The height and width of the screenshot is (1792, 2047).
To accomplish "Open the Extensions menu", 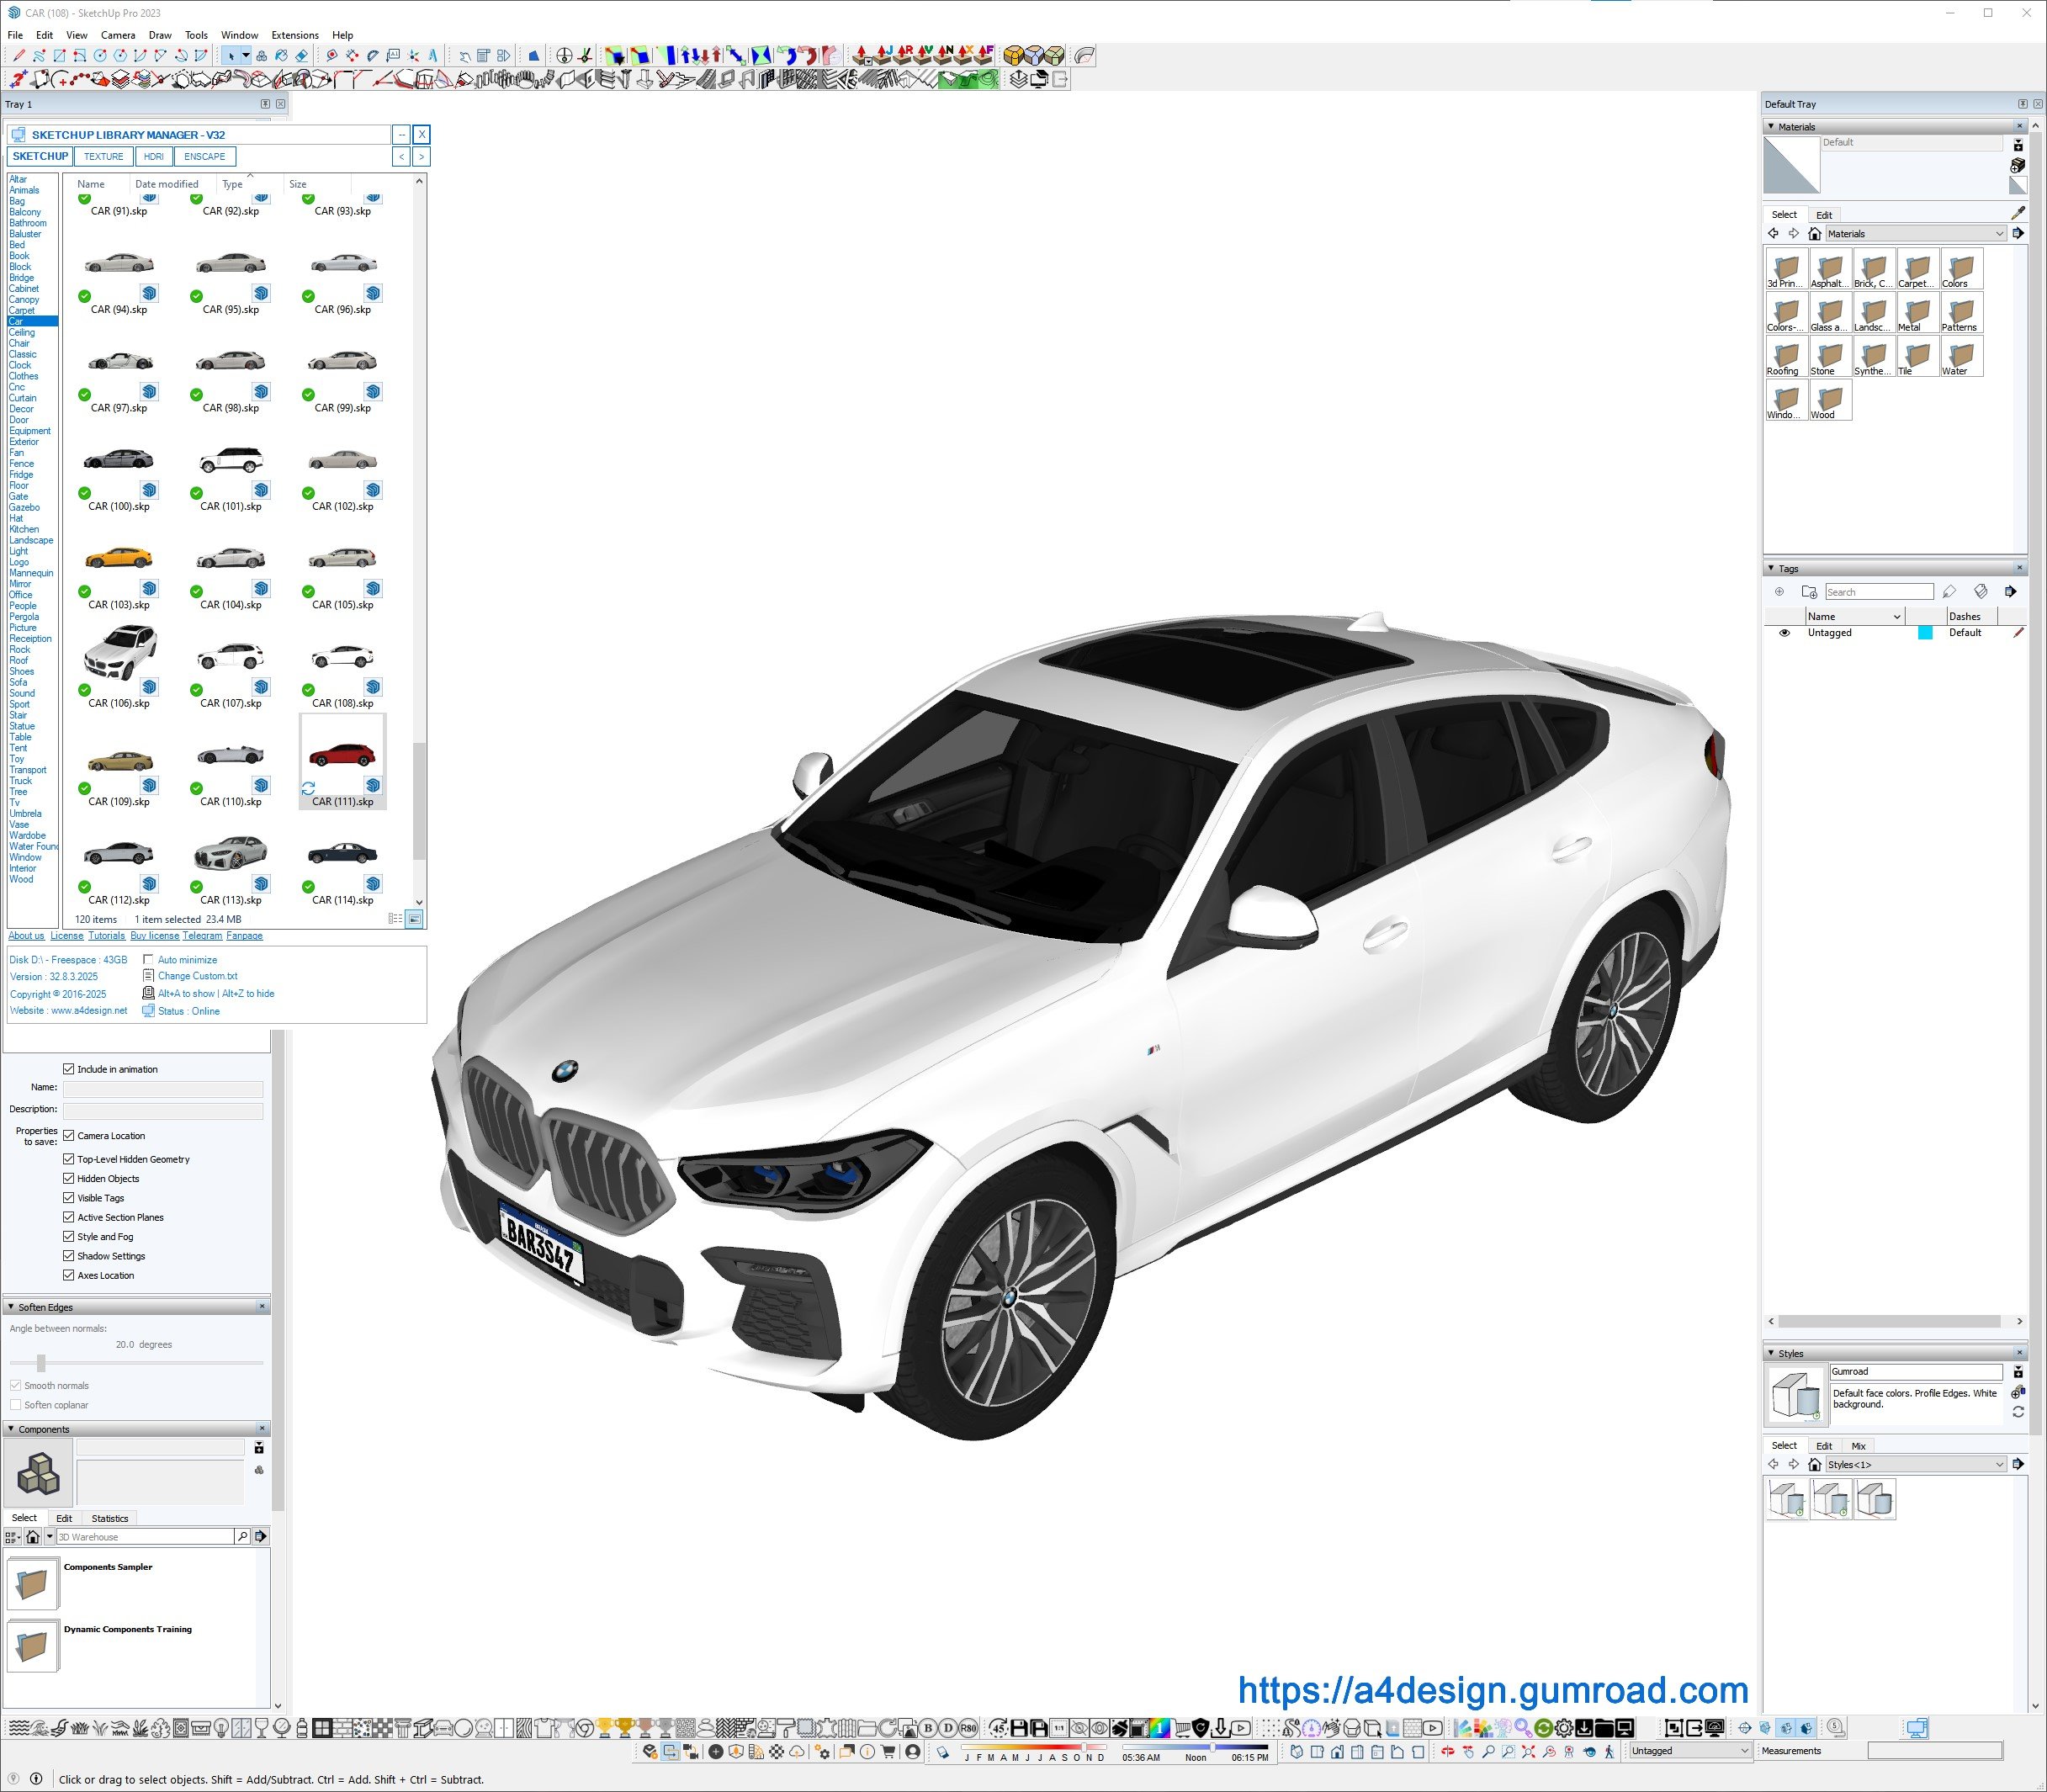I will [295, 35].
